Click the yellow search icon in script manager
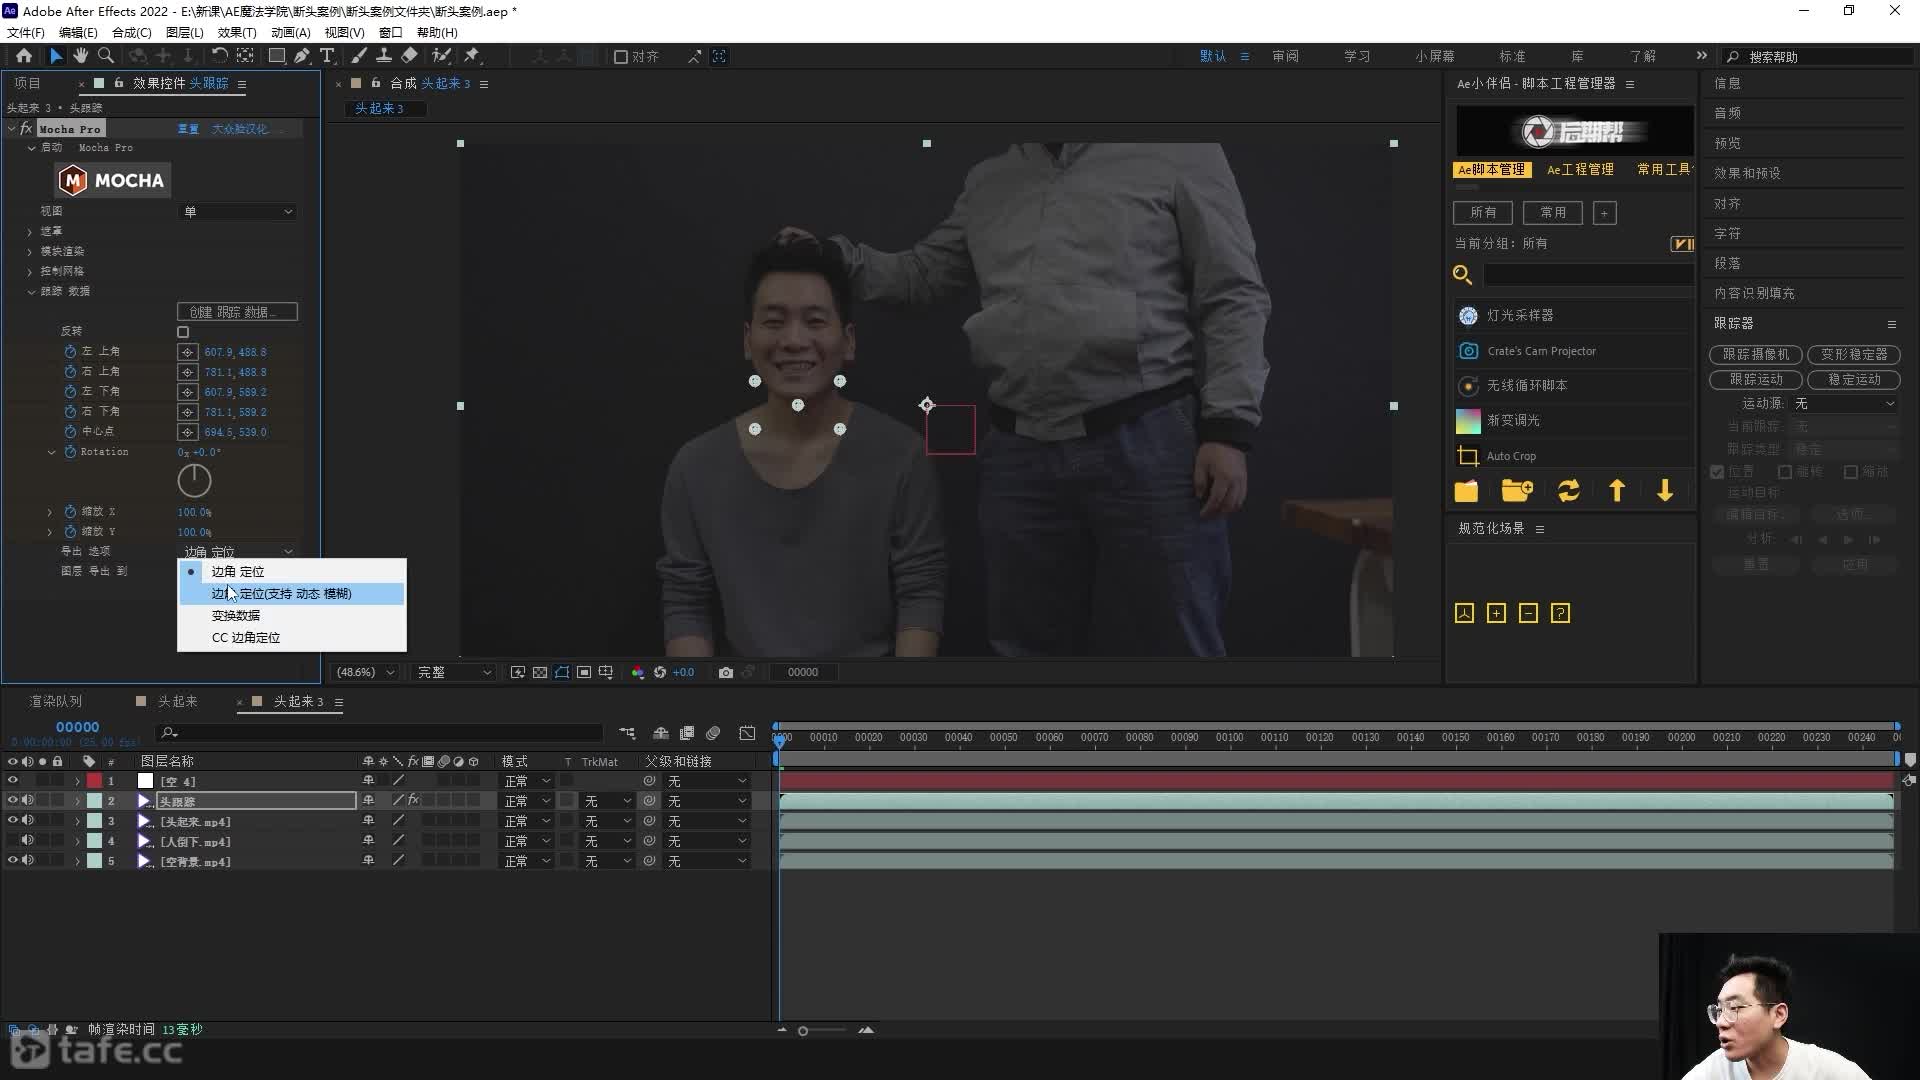 pyautogui.click(x=1462, y=275)
